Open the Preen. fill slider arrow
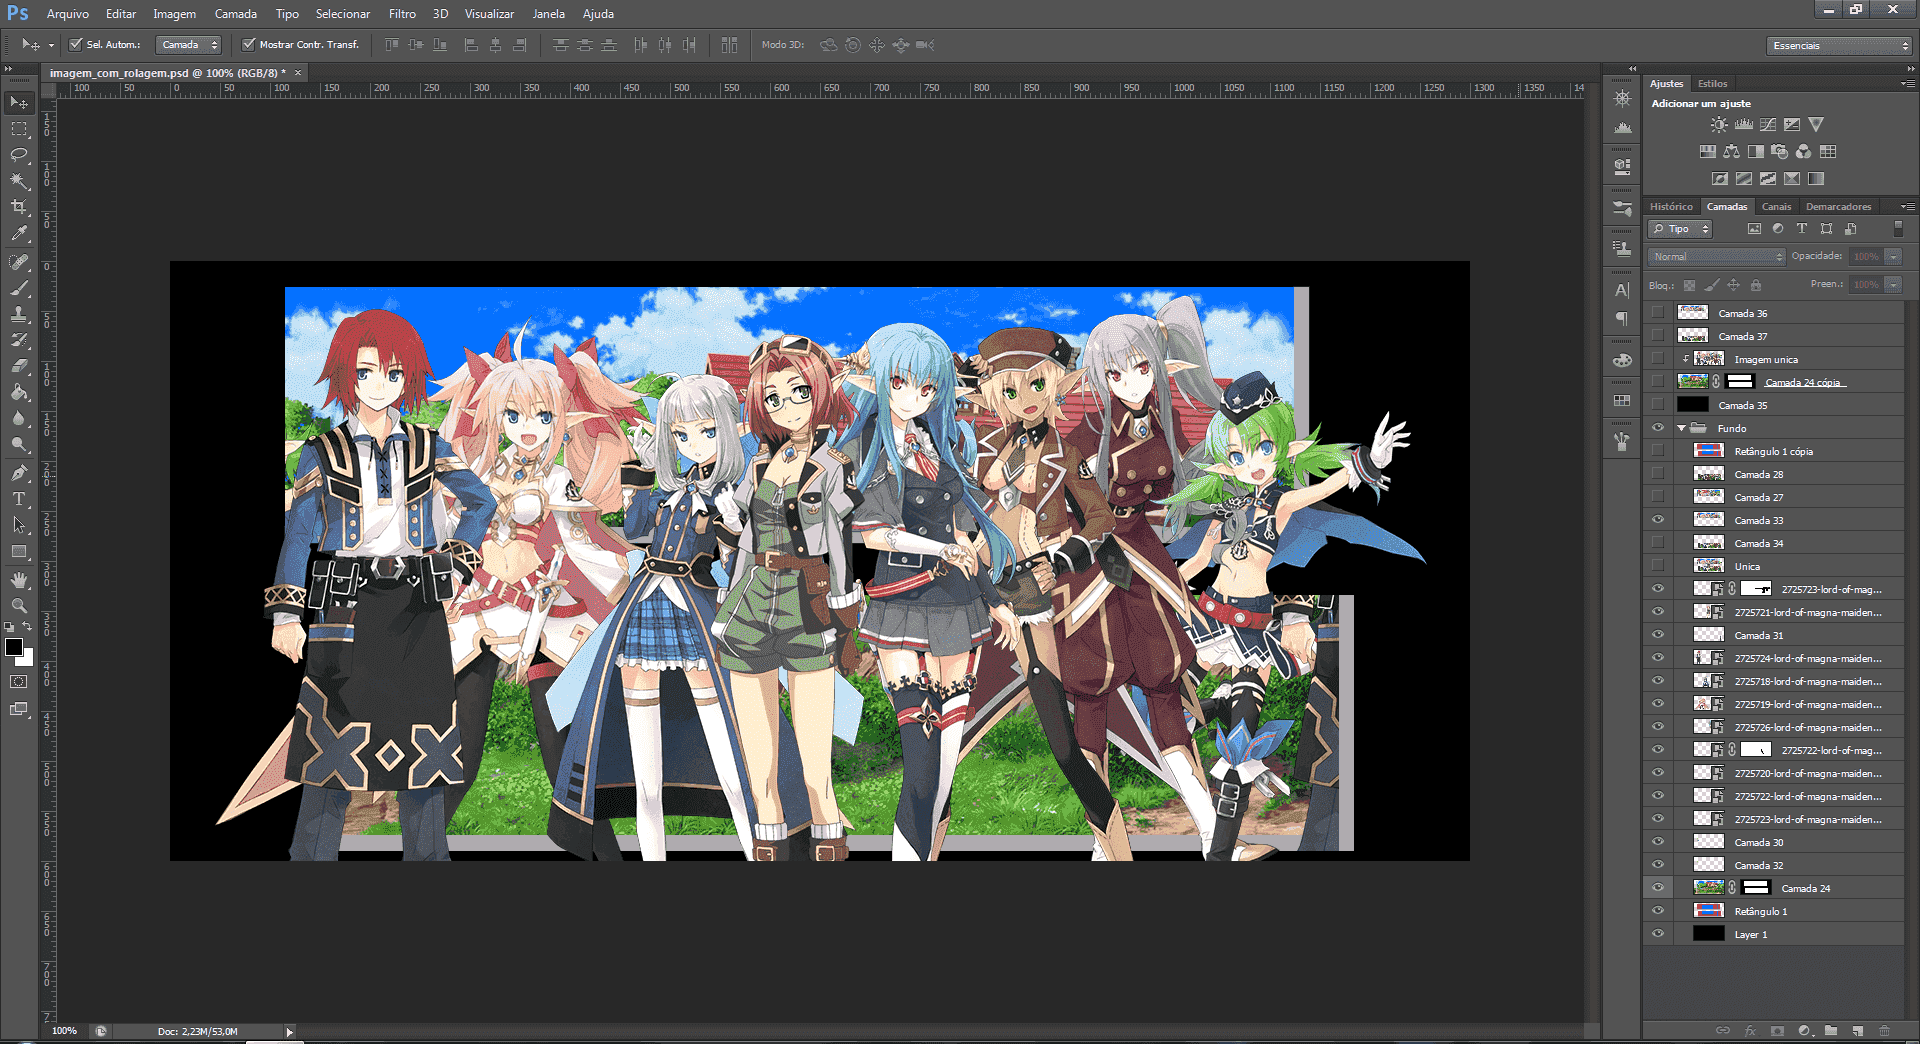The width and height of the screenshot is (1920, 1044). coord(1893,285)
